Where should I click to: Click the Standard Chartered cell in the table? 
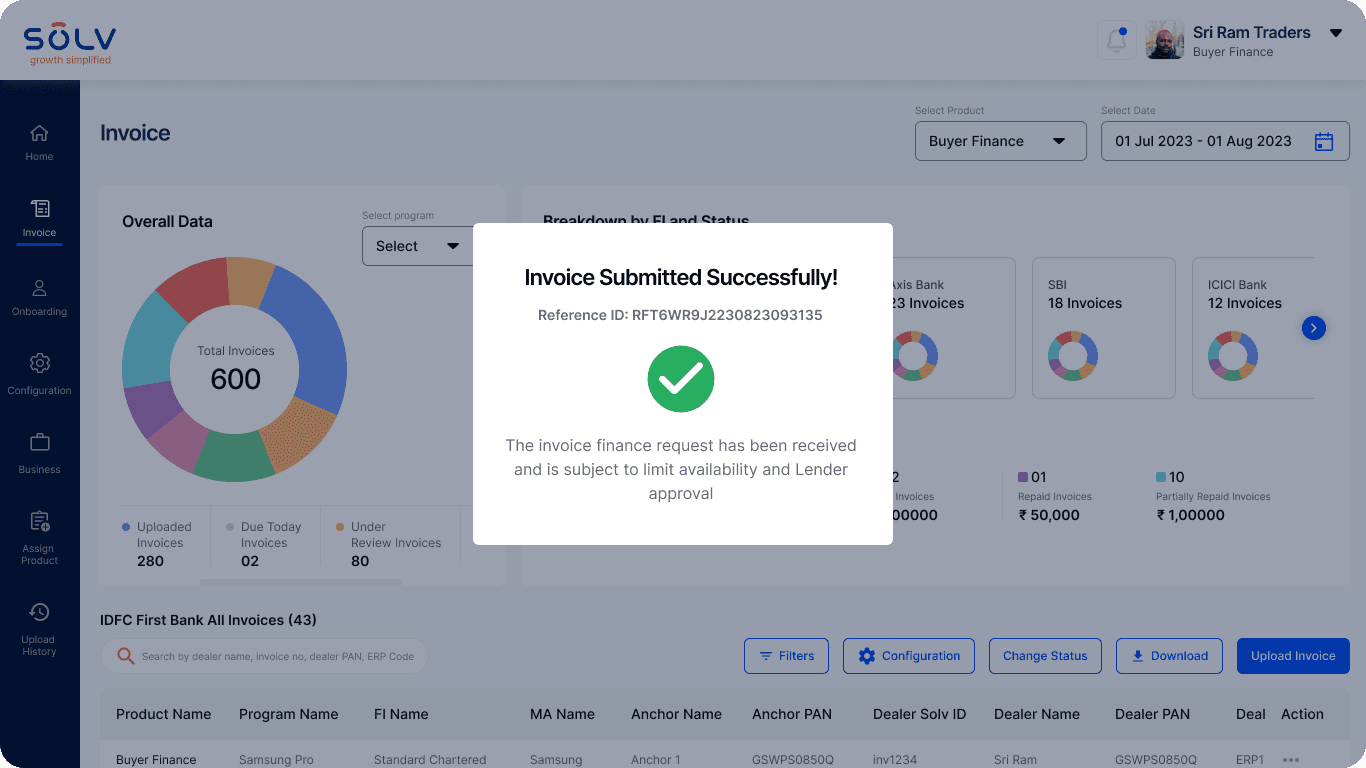[x=430, y=760]
